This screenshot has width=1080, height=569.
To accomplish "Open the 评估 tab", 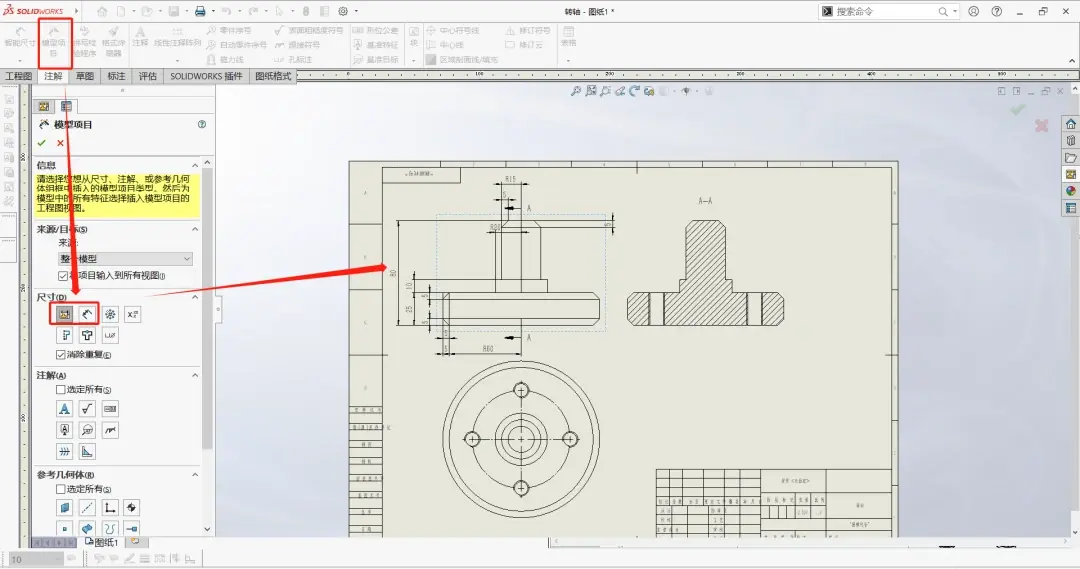I will [147, 76].
